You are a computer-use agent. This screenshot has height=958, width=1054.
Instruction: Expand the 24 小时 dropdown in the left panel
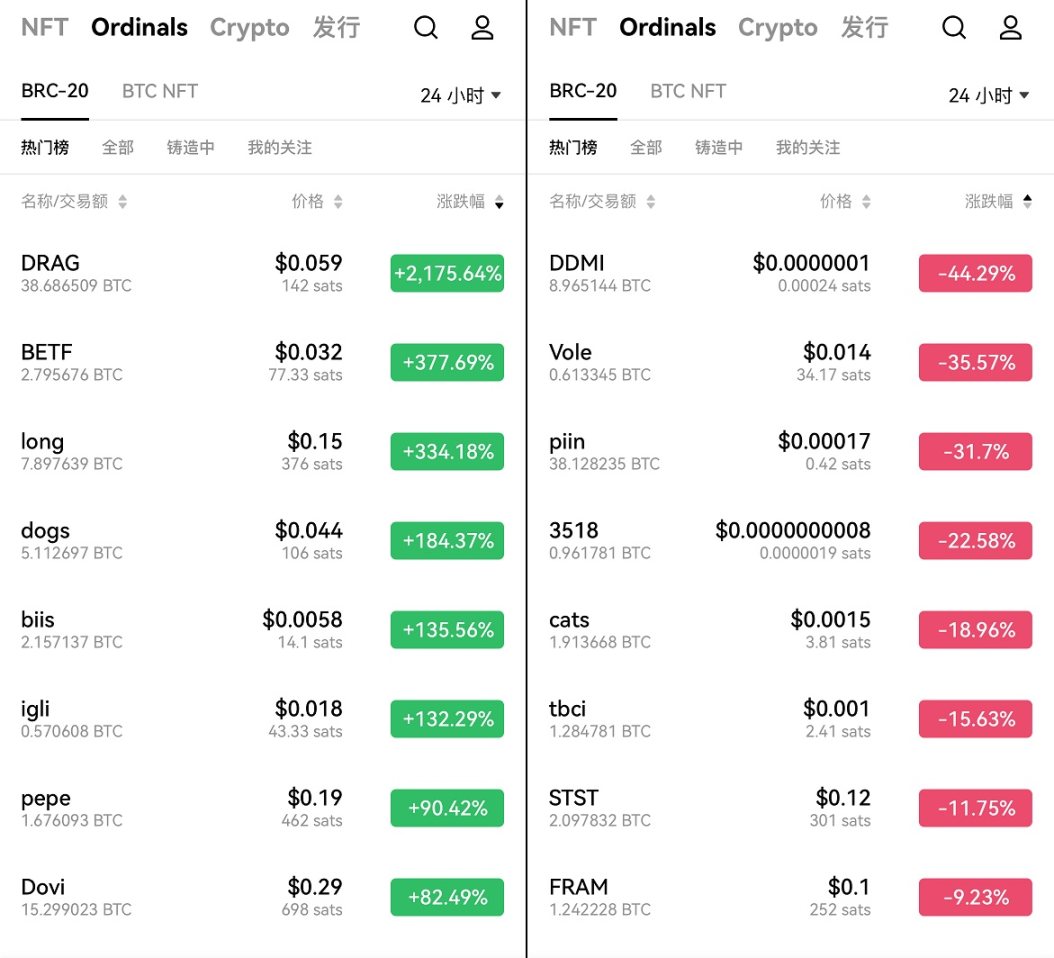(x=461, y=96)
